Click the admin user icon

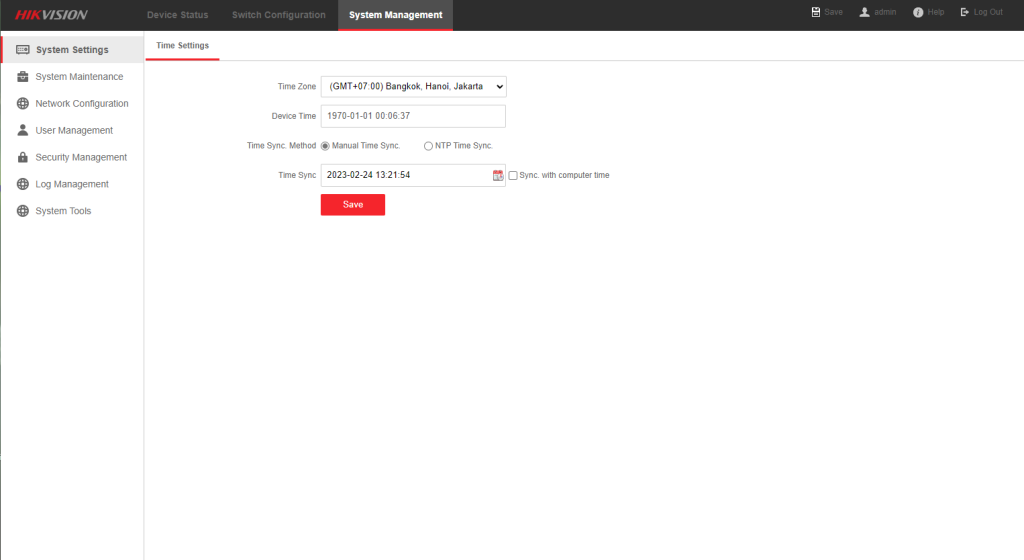[865, 12]
